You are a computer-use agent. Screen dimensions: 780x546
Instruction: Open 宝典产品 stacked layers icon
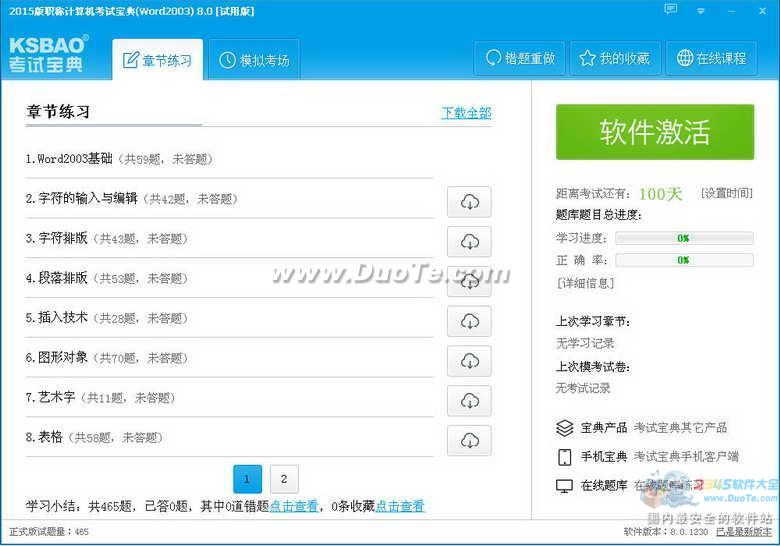pos(565,428)
